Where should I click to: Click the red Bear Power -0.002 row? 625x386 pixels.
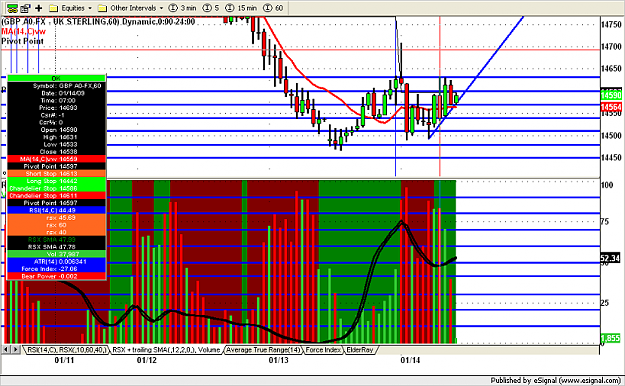click(x=56, y=276)
